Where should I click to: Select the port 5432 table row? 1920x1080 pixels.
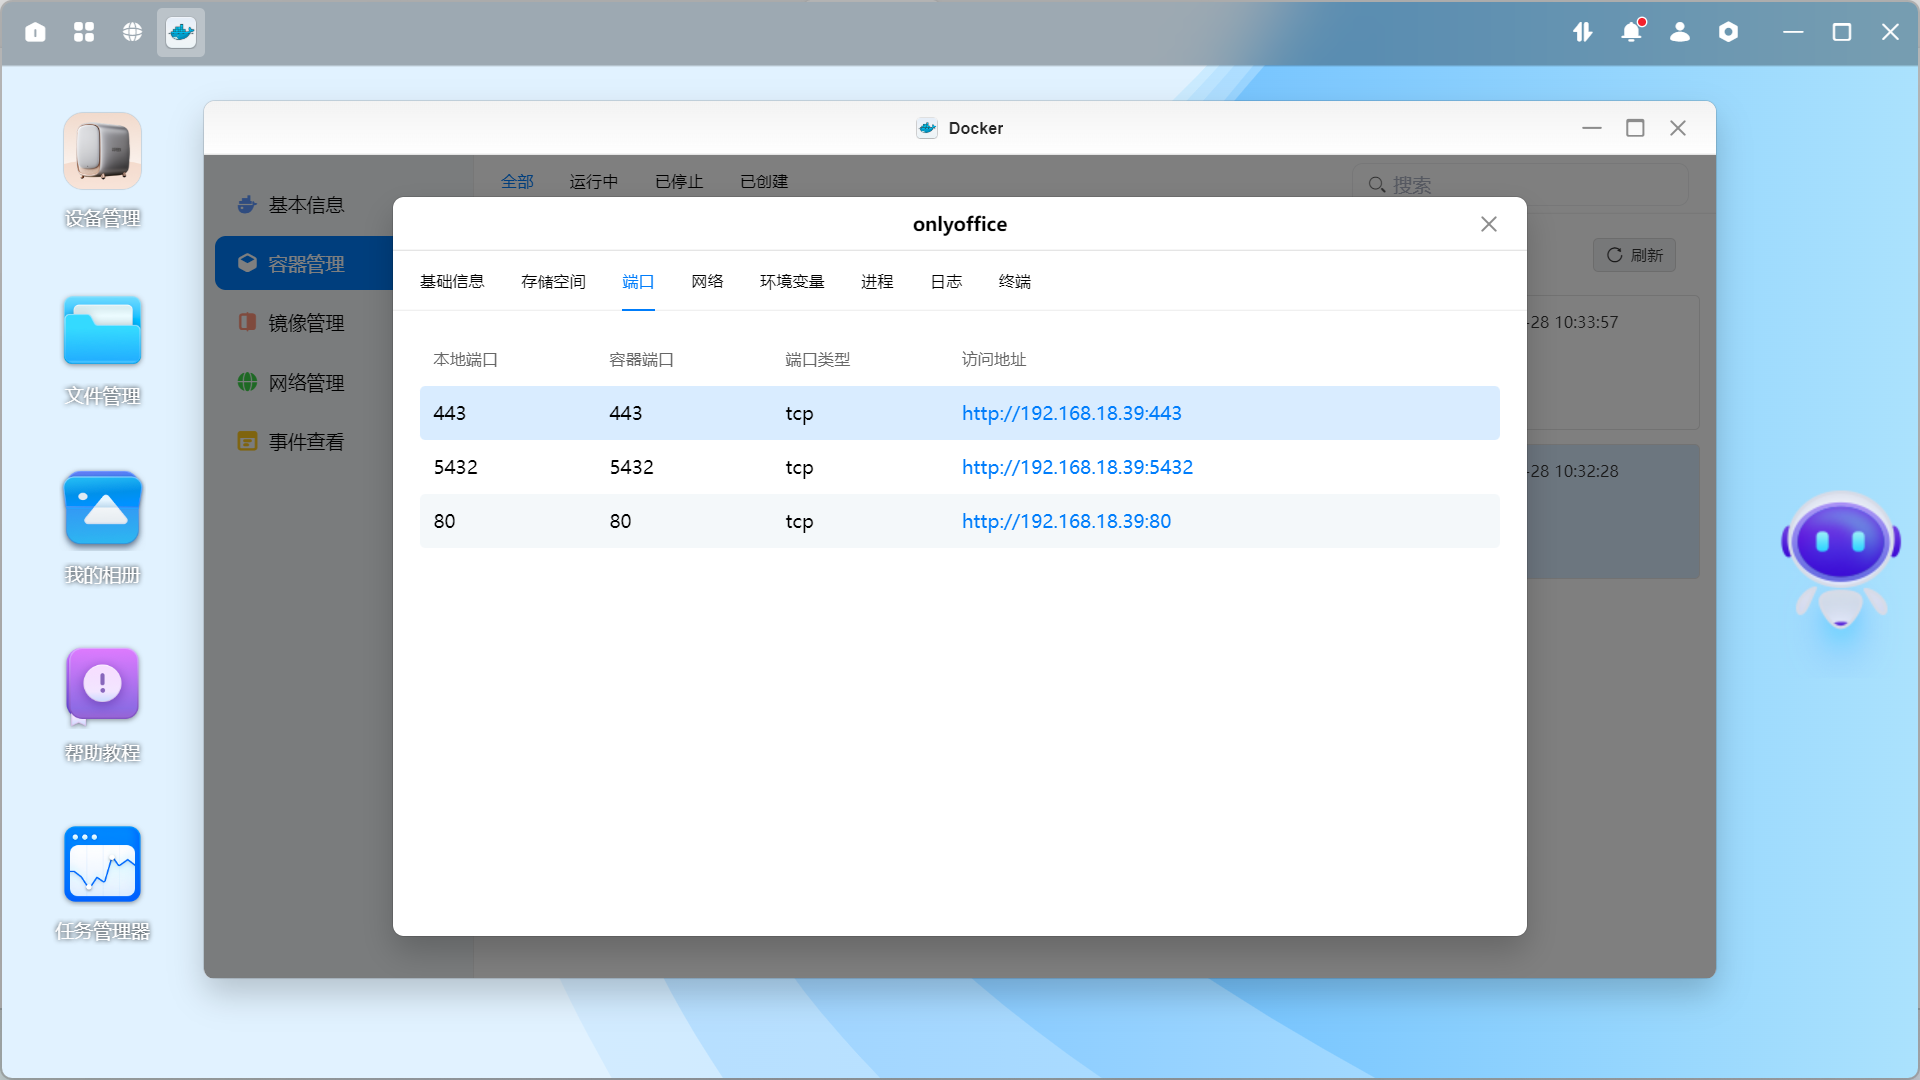[x=700, y=467]
